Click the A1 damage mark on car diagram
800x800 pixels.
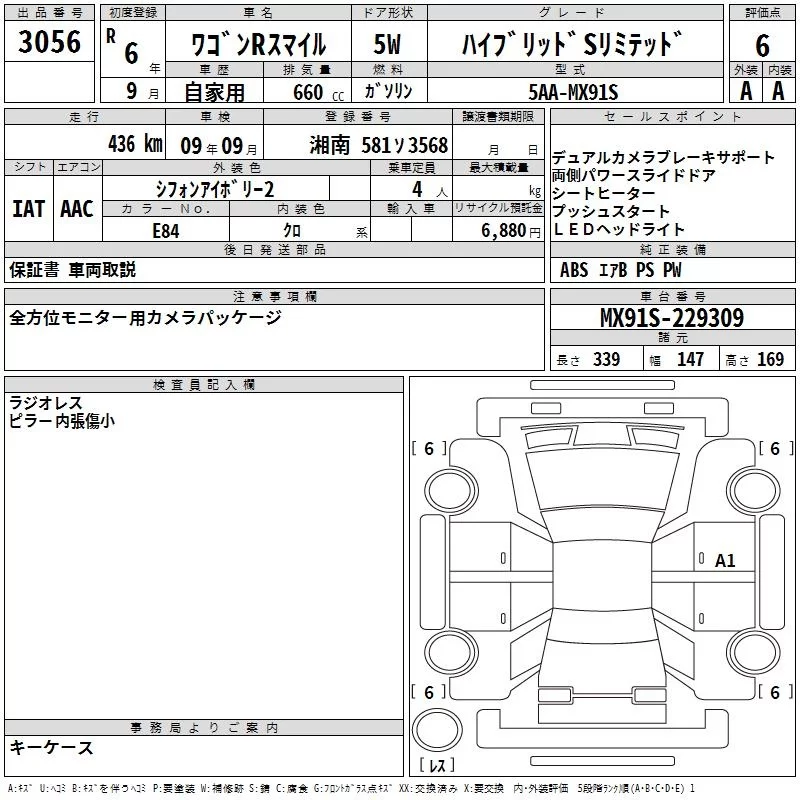tap(725, 561)
